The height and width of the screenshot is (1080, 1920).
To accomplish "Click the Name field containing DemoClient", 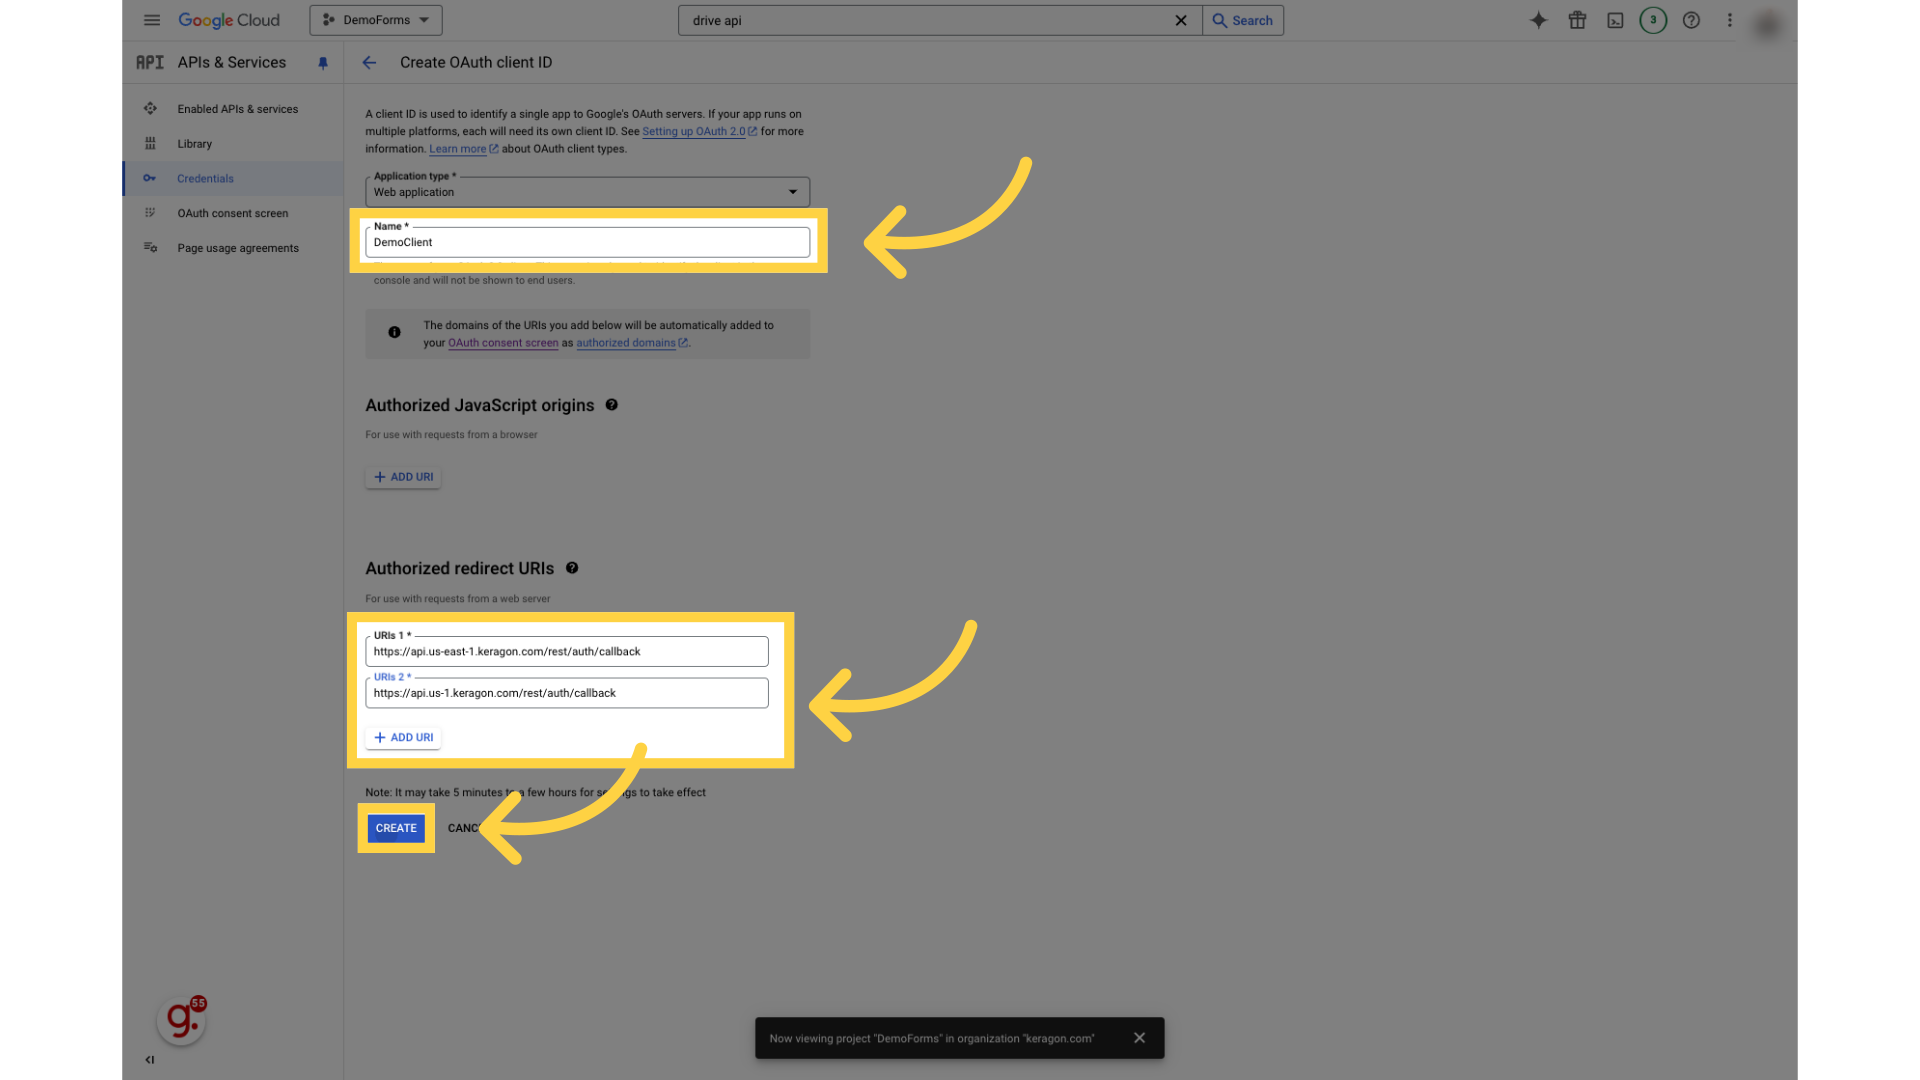I will coord(587,242).
